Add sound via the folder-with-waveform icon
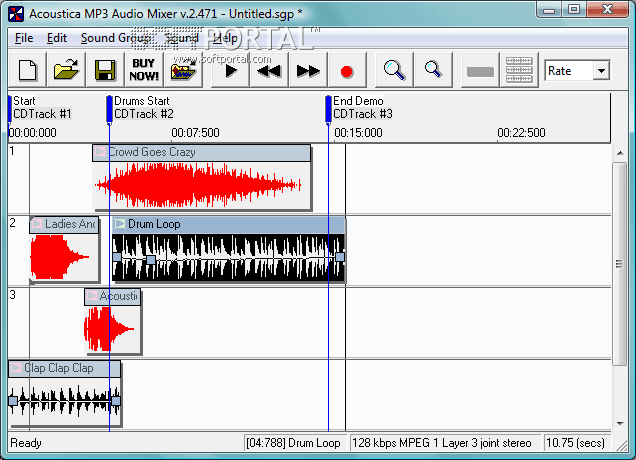This screenshot has width=636, height=460. (x=183, y=70)
